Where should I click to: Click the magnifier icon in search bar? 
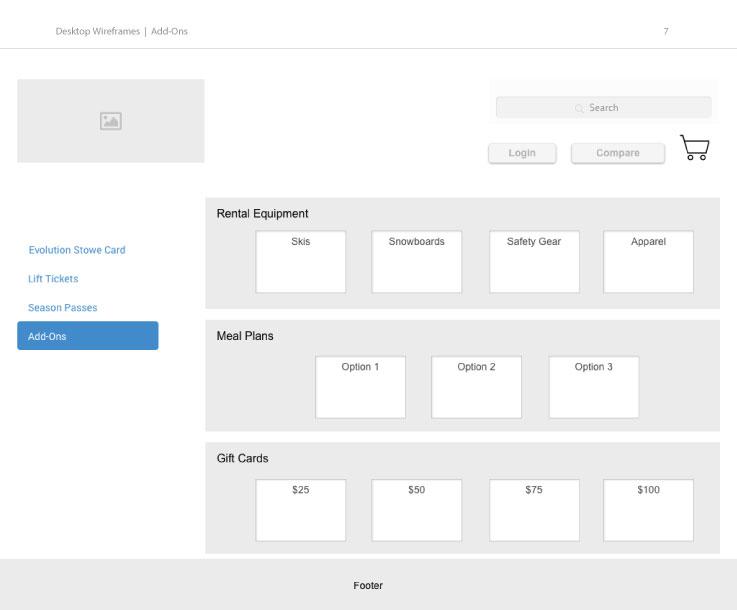point(580,108)
